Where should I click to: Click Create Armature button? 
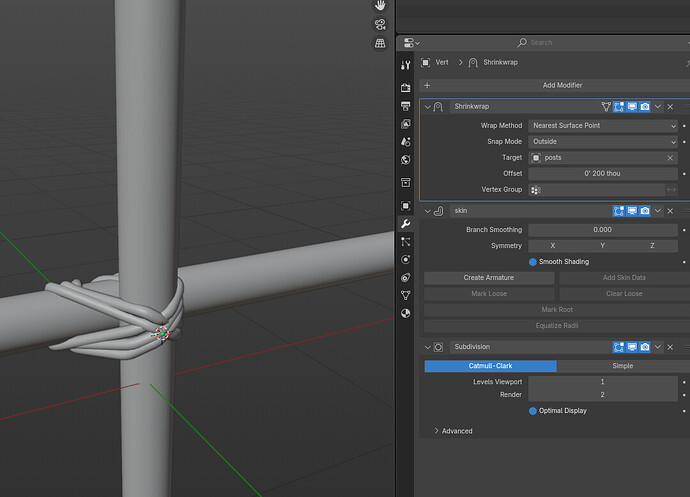pos(488,278)
